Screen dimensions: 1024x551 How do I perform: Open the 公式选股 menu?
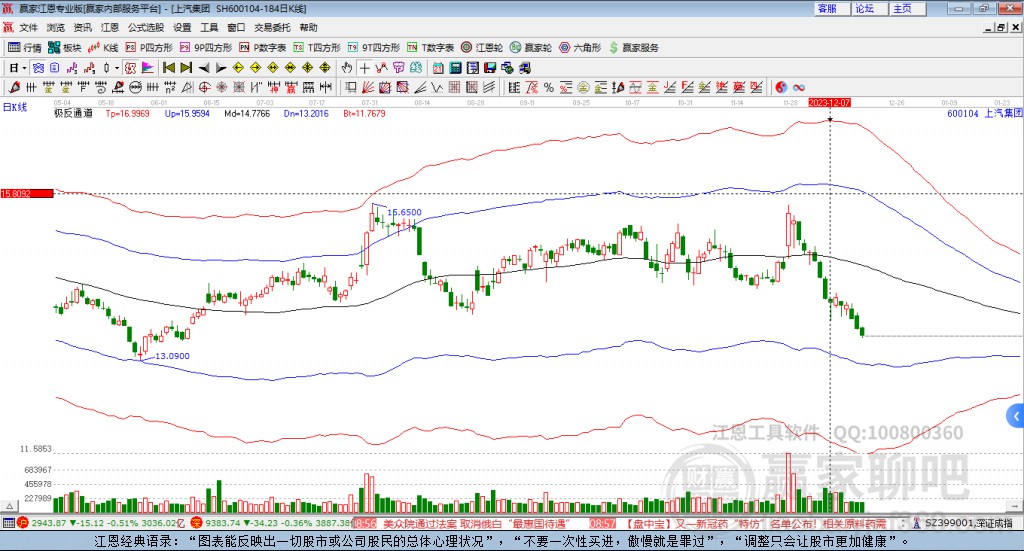pyautogui.click(x=146, y=27)
